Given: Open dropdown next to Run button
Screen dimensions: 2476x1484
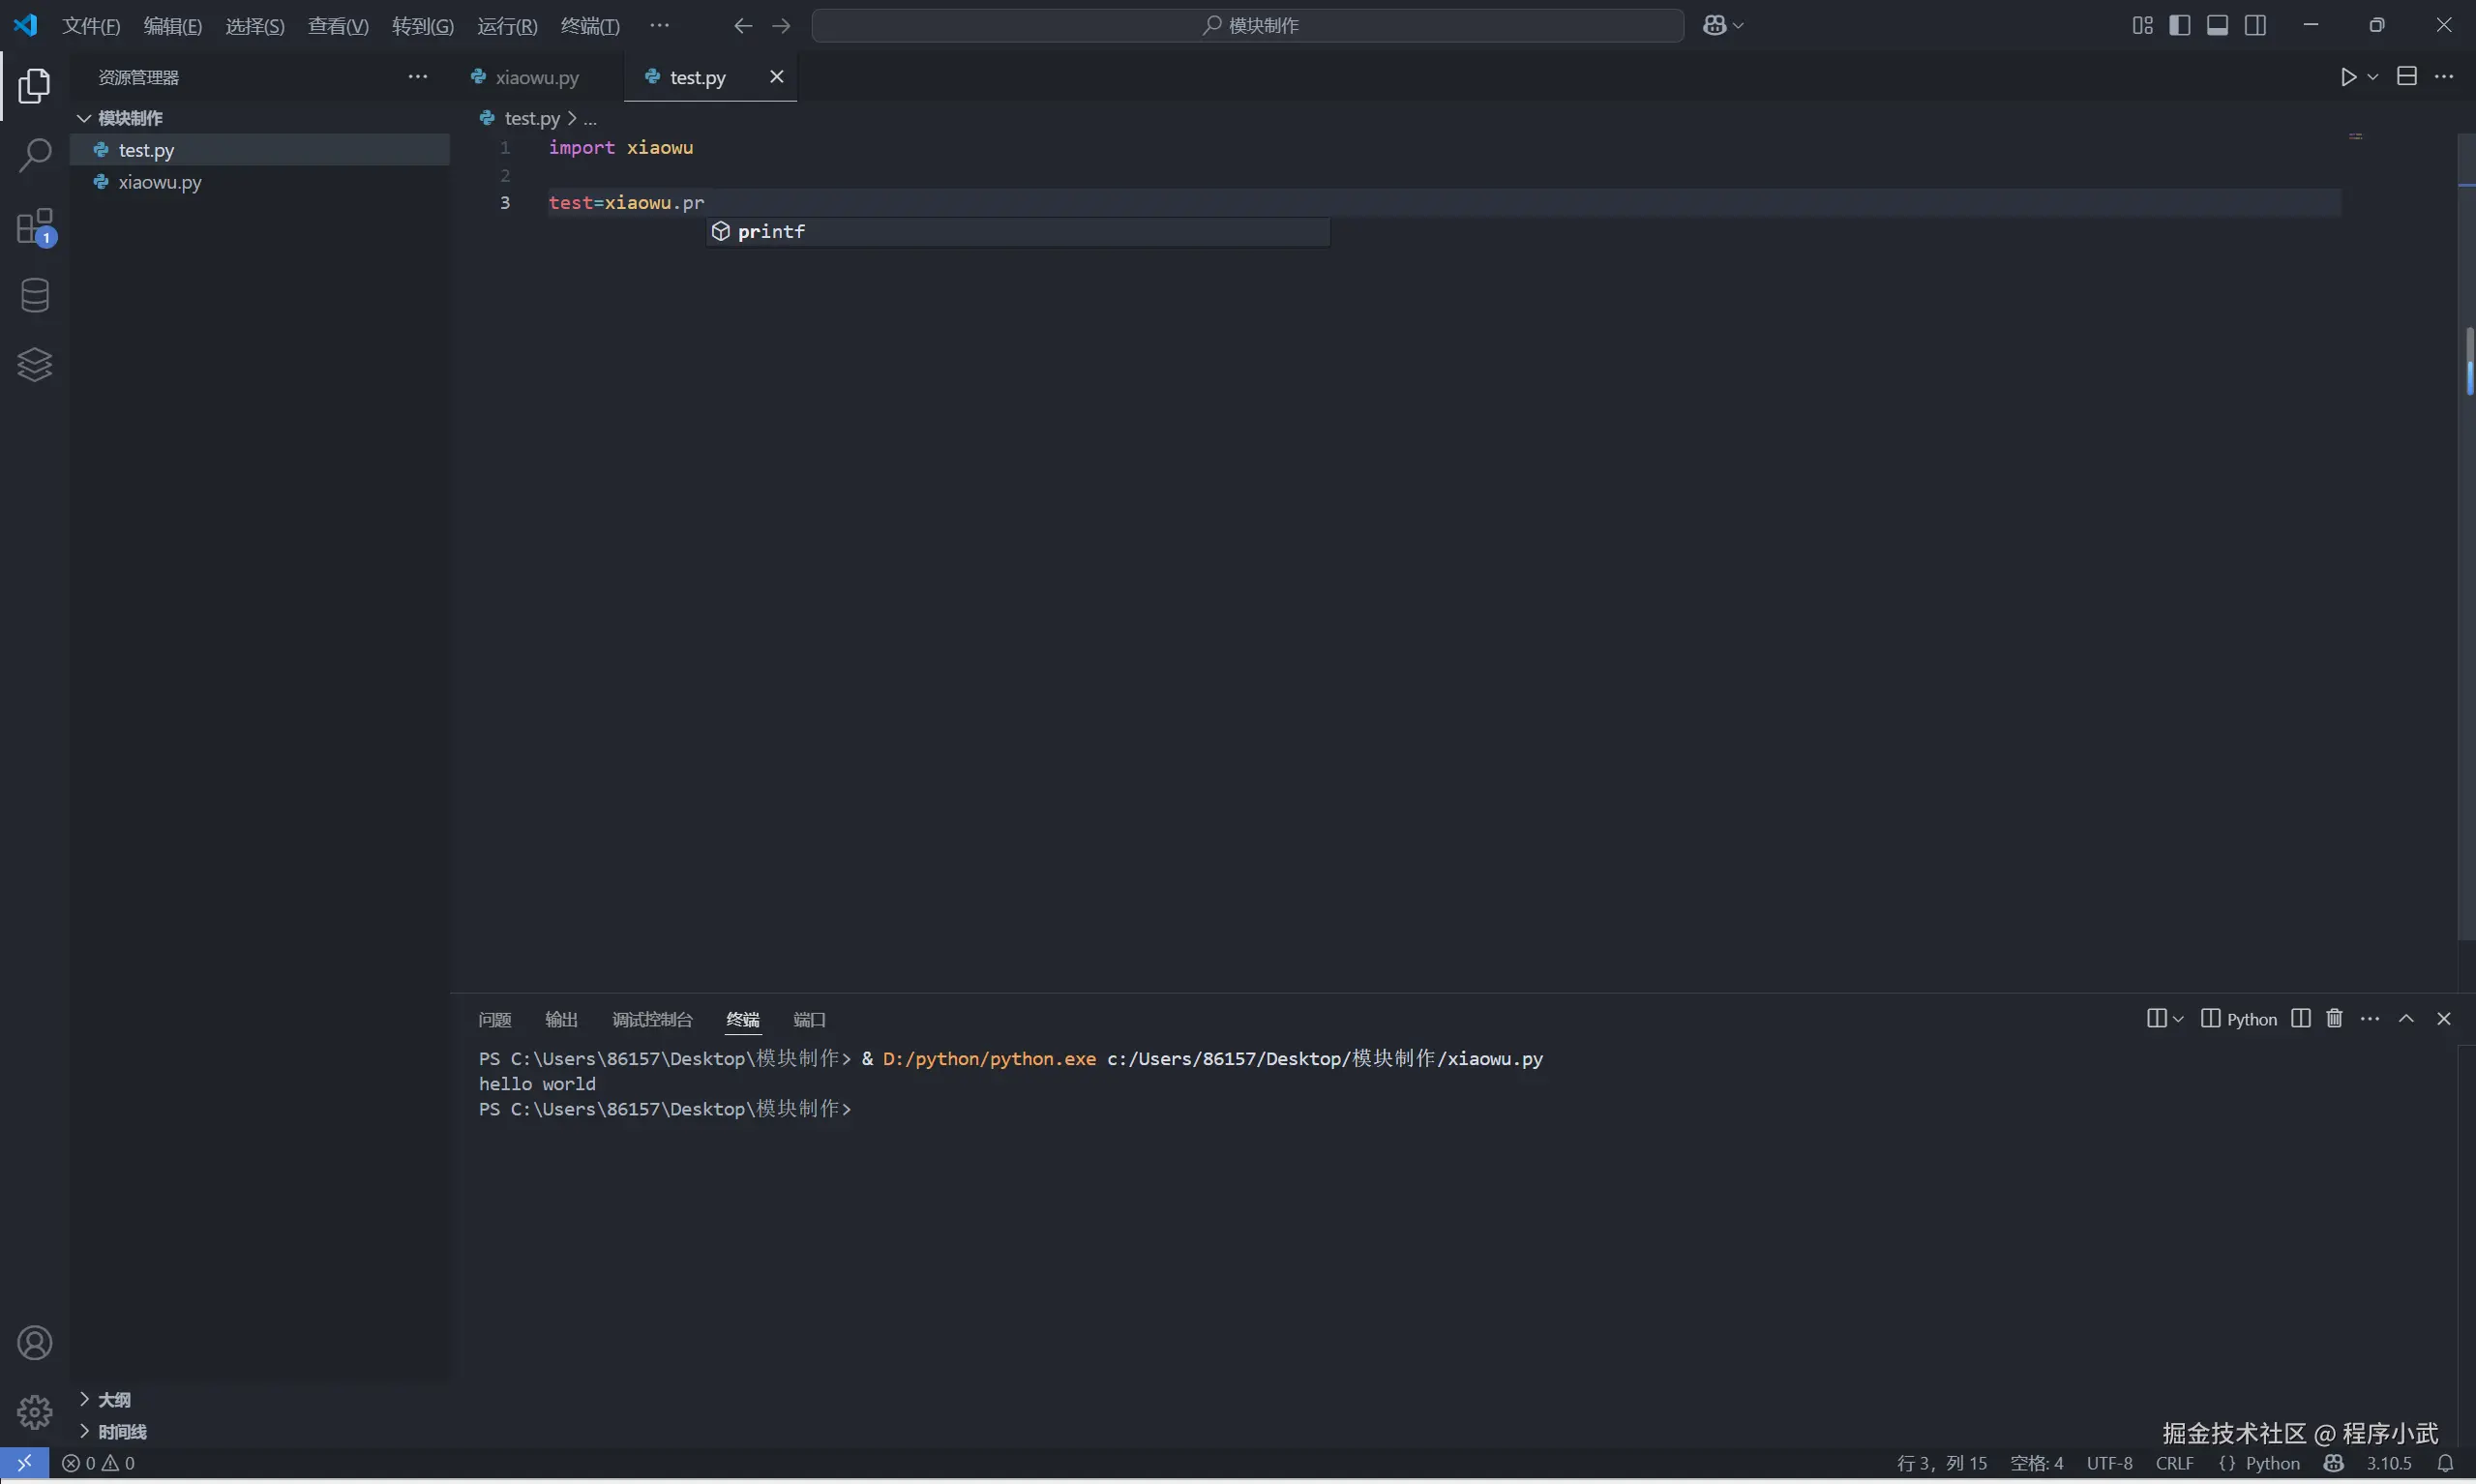Looking at the screenshot, I should (2373, 77).
